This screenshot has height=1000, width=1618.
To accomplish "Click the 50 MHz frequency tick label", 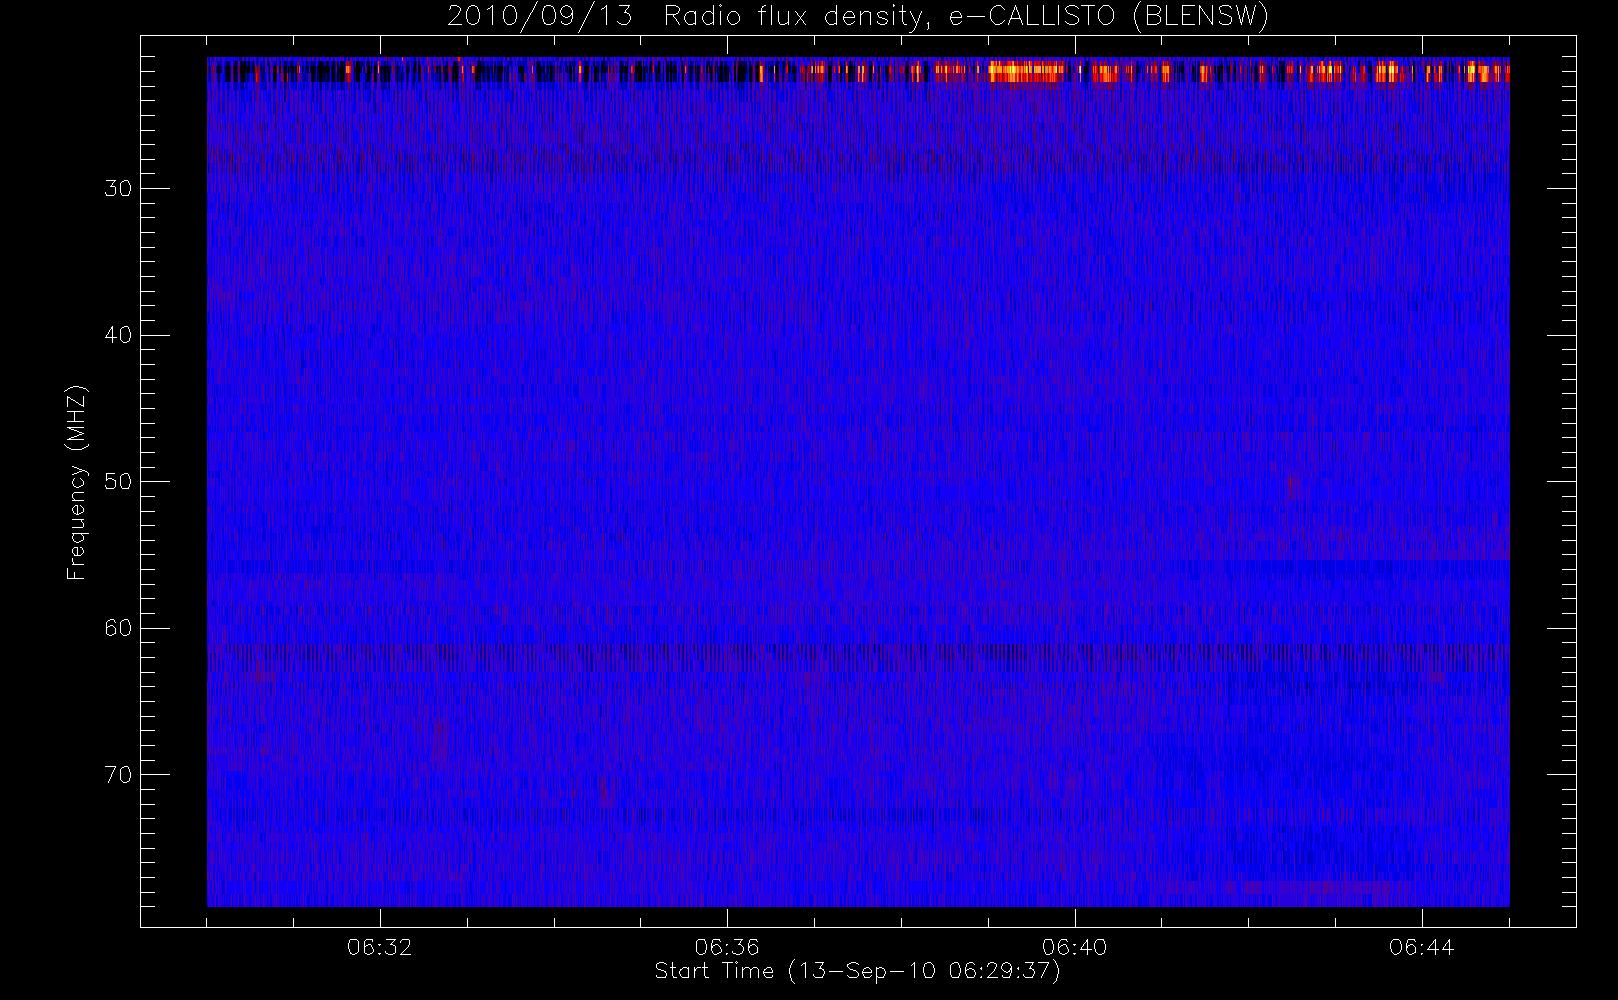I will coord(118,482).
